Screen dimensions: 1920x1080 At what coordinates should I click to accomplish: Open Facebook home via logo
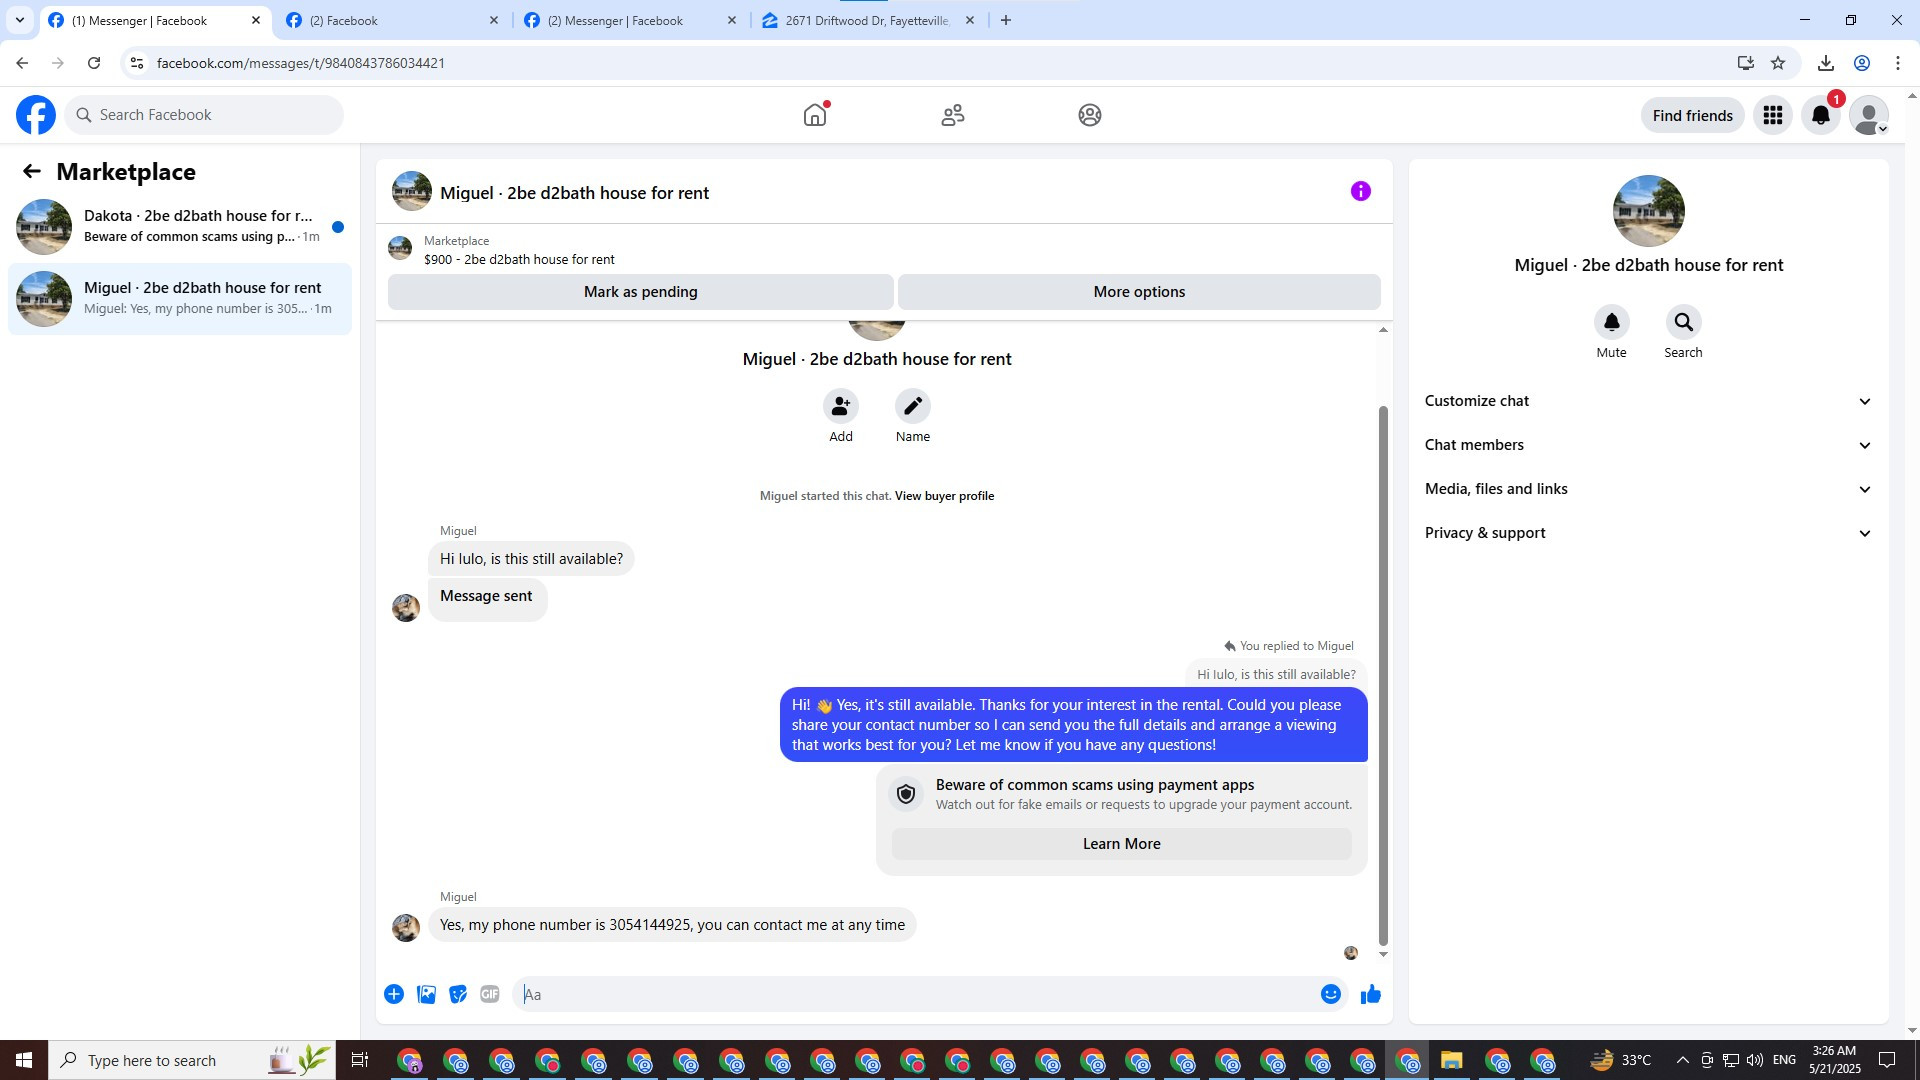(x=36, y=115)
